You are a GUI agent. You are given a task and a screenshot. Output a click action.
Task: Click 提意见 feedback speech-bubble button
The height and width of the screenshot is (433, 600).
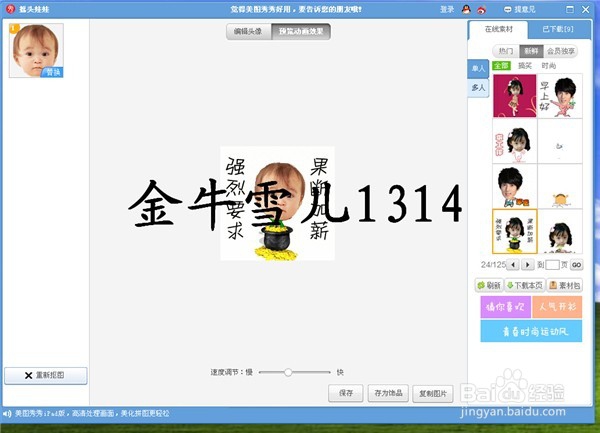point(520,10)
